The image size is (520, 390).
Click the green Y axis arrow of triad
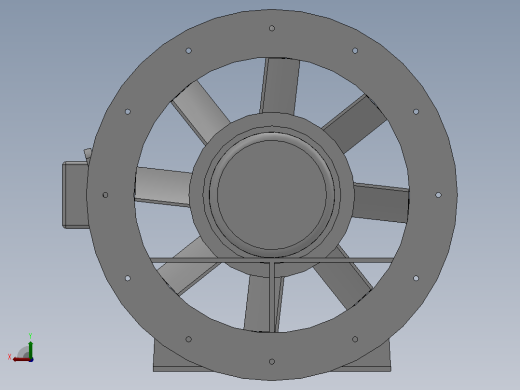point(31,349)
